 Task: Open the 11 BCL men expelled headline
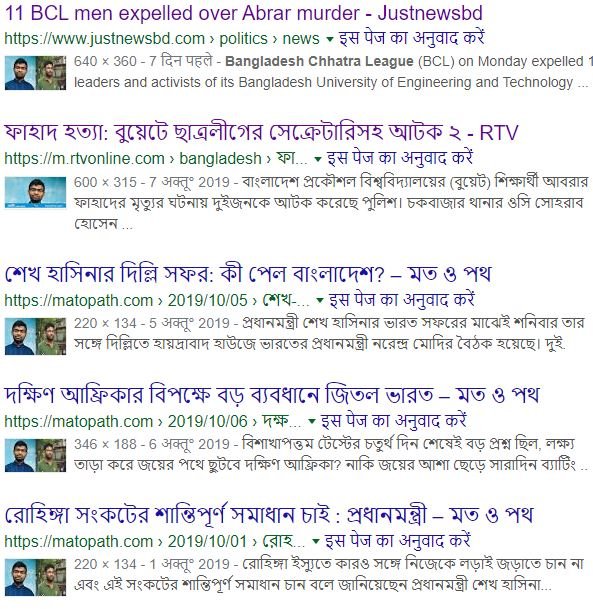(243, 13)
